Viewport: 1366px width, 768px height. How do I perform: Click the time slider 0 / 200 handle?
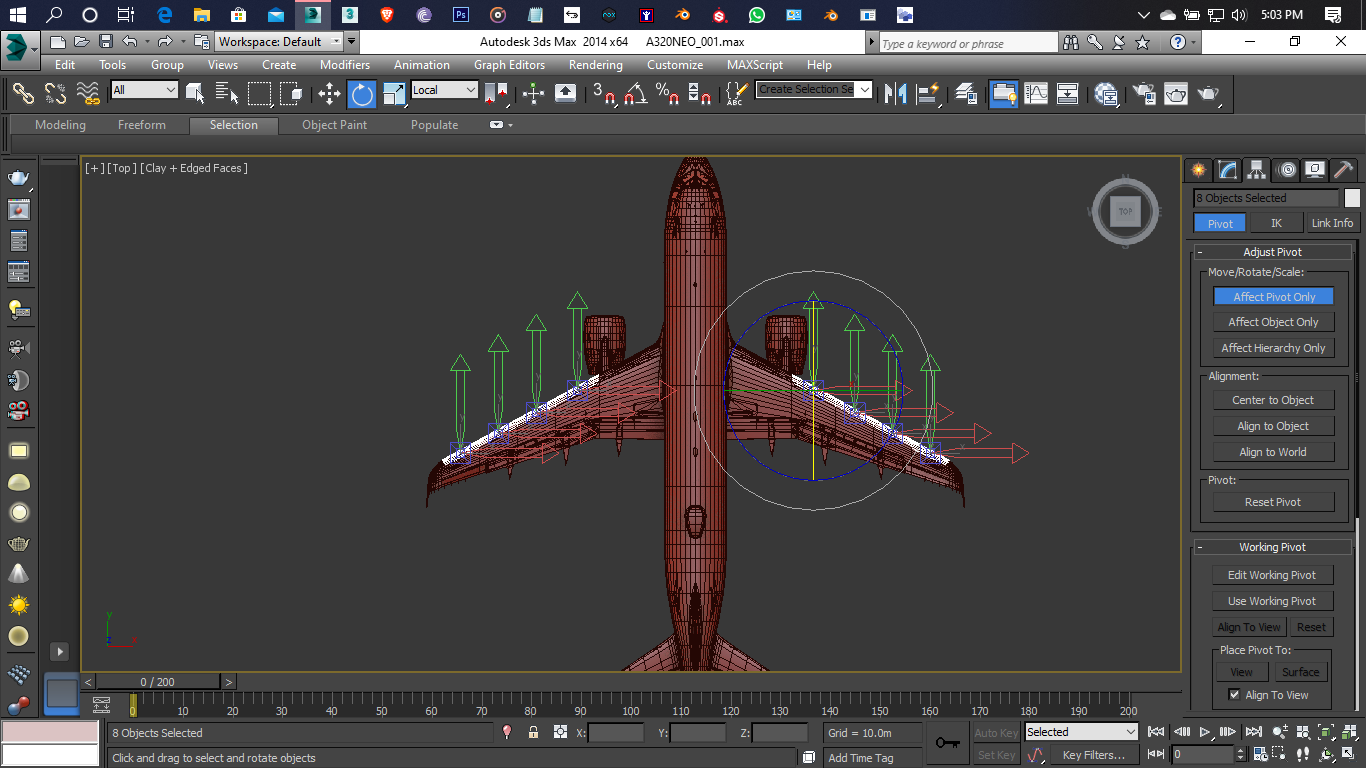coord(158,682)
